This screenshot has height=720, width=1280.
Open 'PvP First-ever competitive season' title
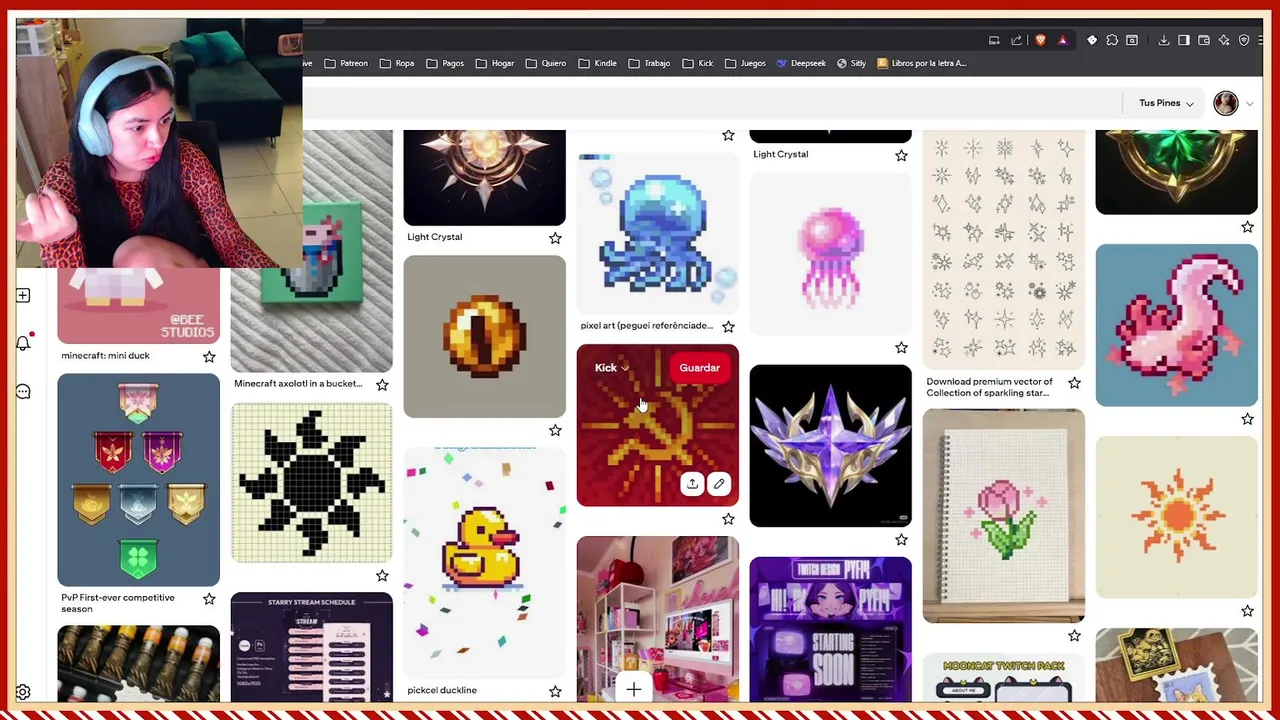[x=118, y=603]
